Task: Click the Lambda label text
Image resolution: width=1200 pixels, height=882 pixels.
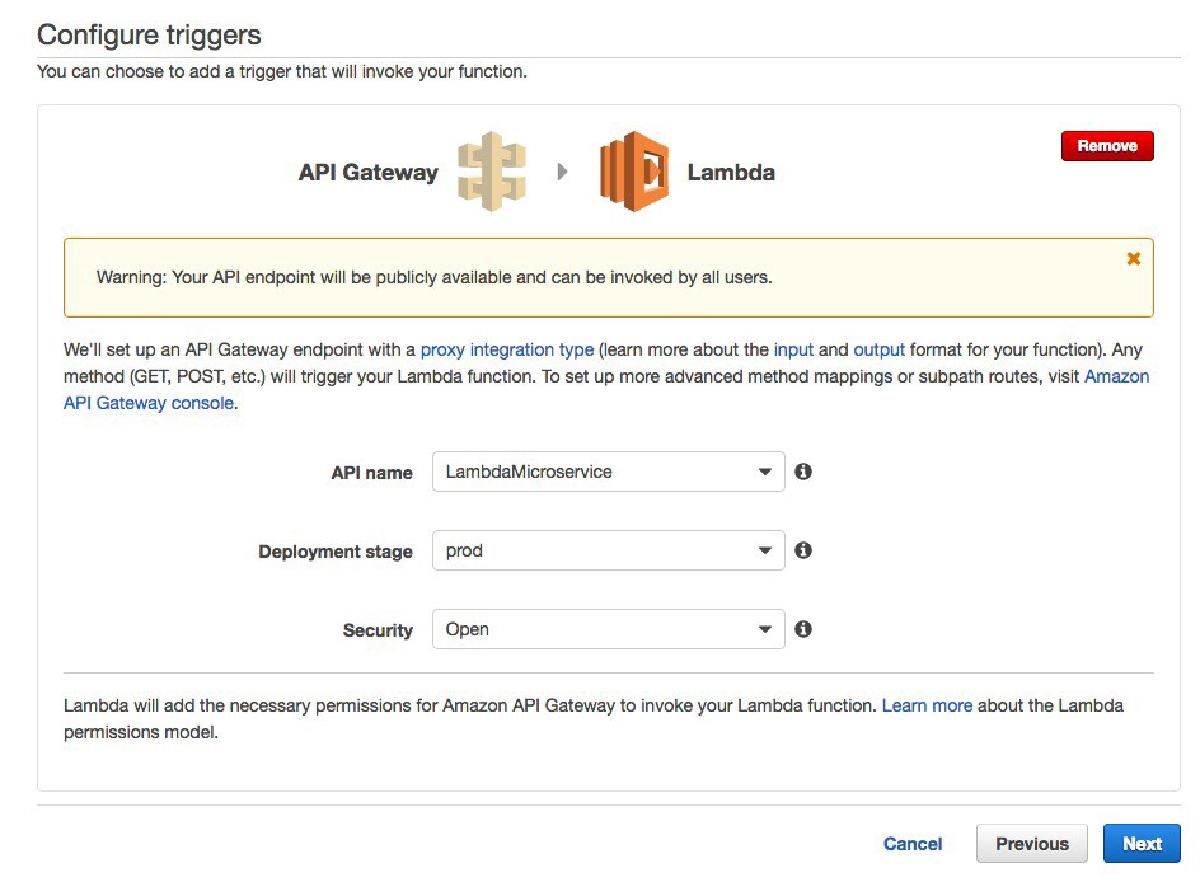Action: (x=731, y=172)
